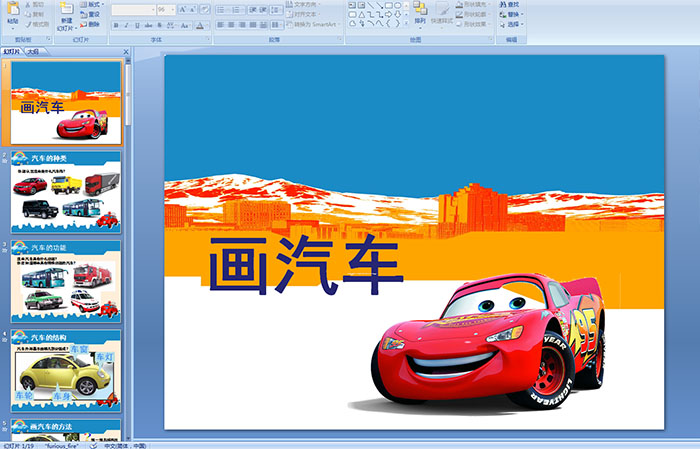The height and width of the screenshot is (449, 700).
Task: Select the Line shape in gallery
Action: (x=371, y=5)
